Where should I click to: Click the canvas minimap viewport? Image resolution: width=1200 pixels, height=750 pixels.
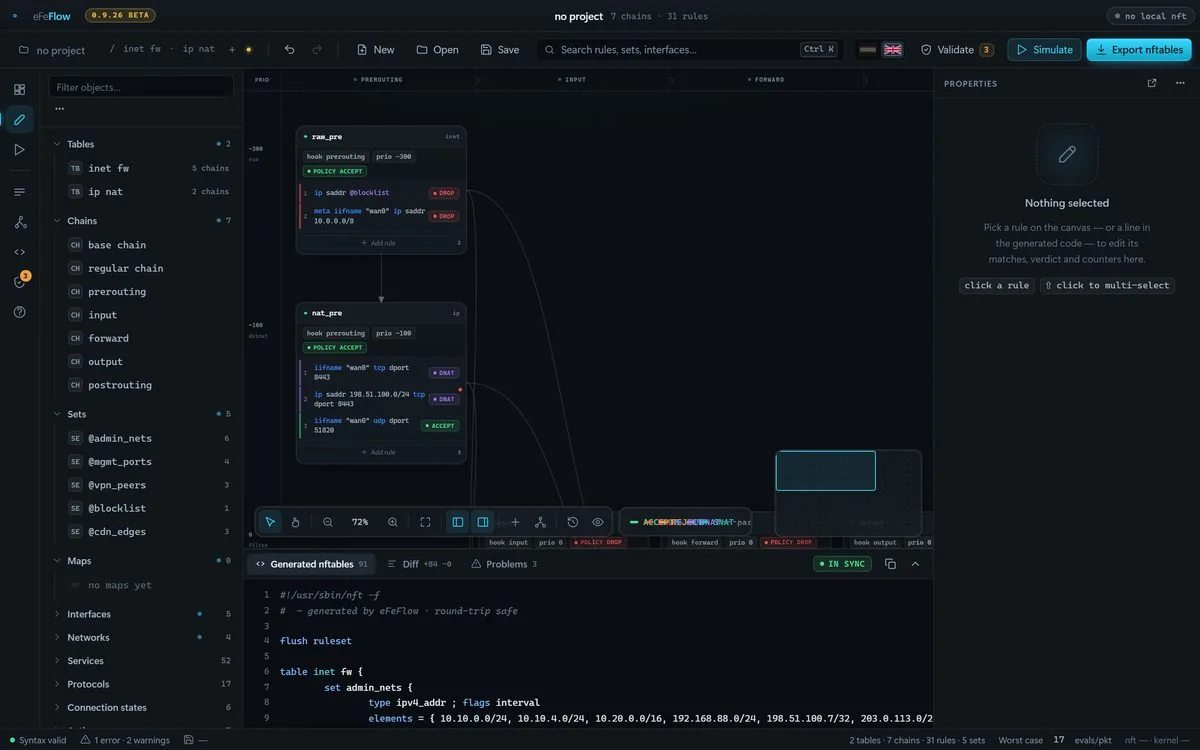pyautogui.click(x=826, y=471)
